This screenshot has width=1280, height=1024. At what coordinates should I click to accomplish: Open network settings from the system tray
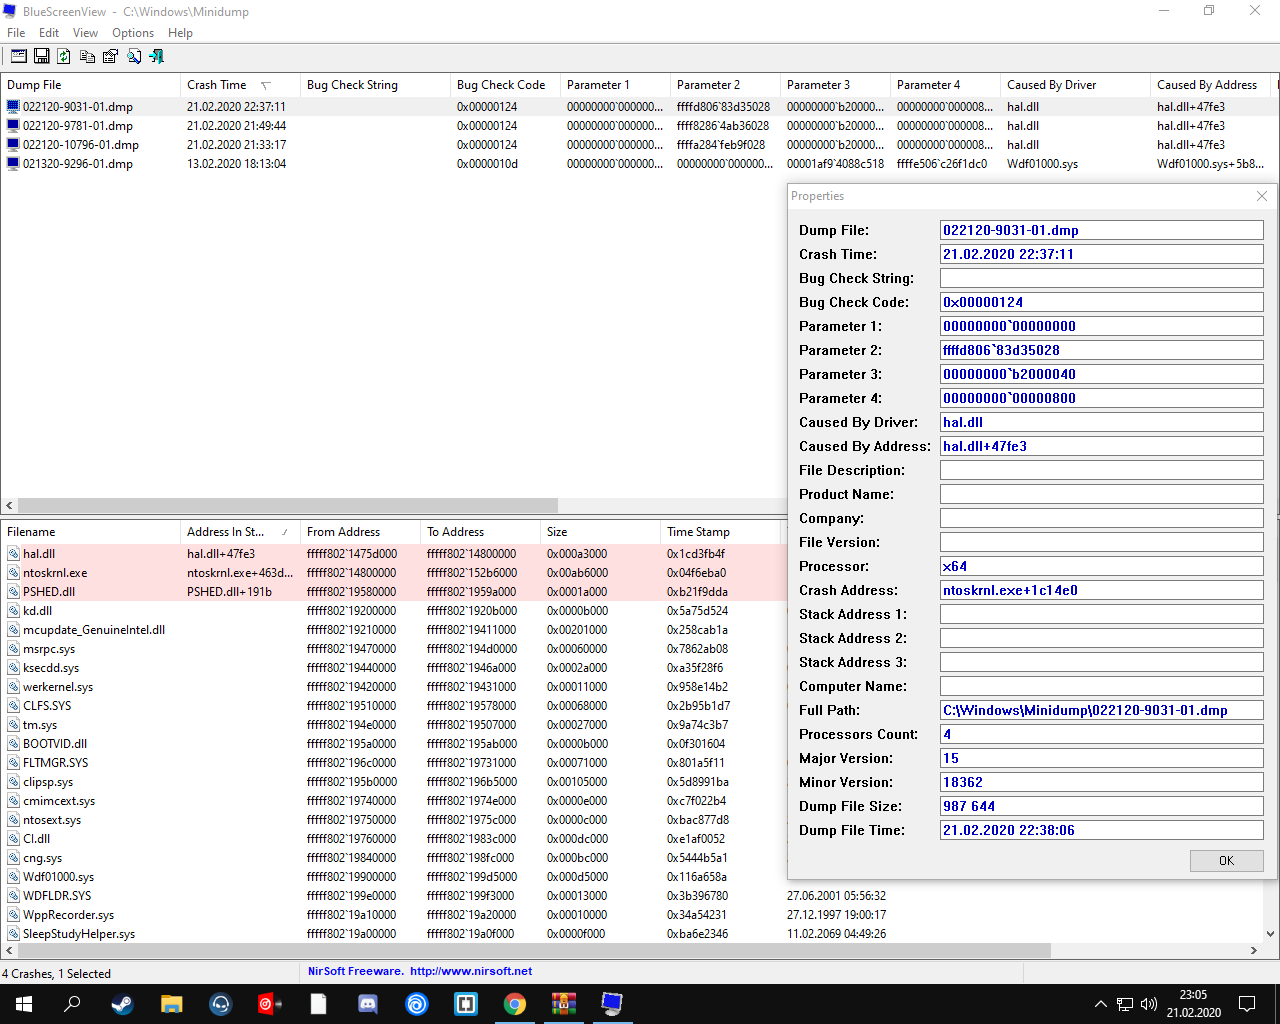[1125, 1004]
